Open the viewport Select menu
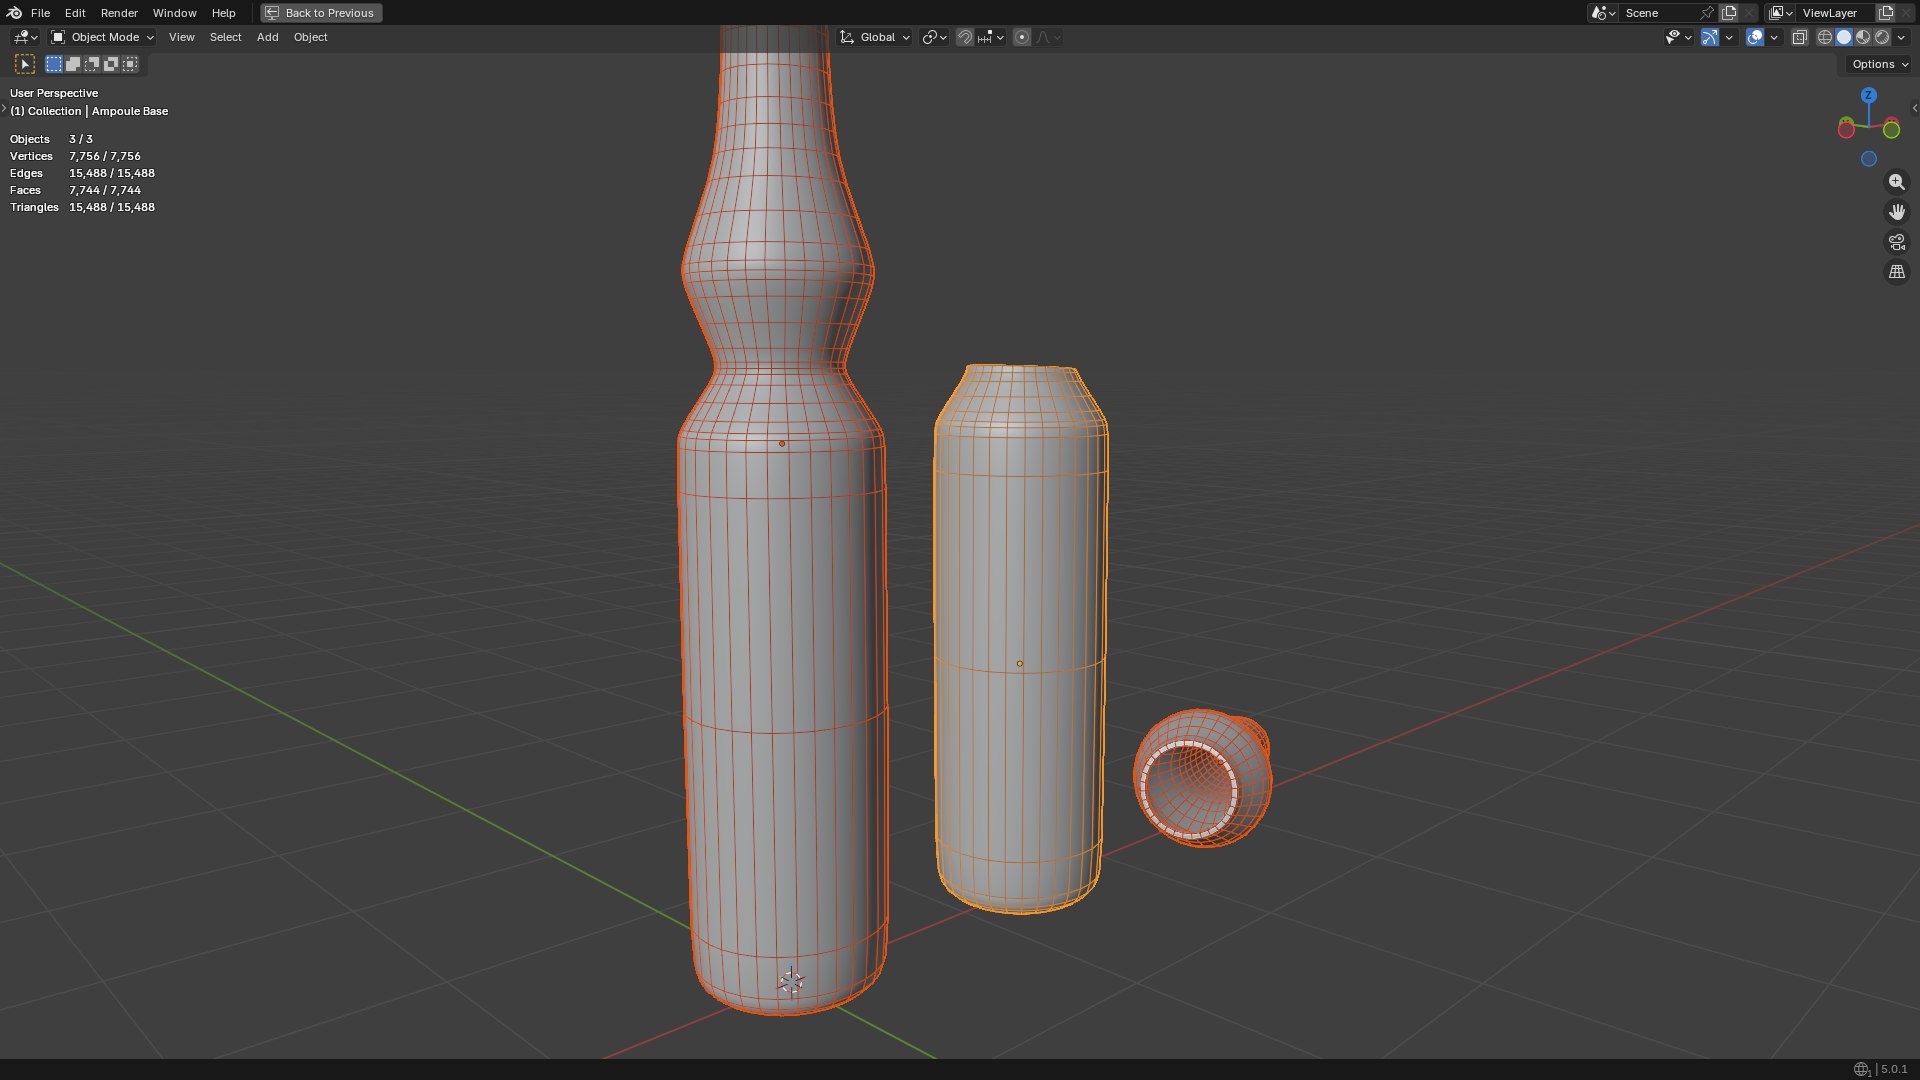Screen dimensions: 1920x1080 [225, 37]
